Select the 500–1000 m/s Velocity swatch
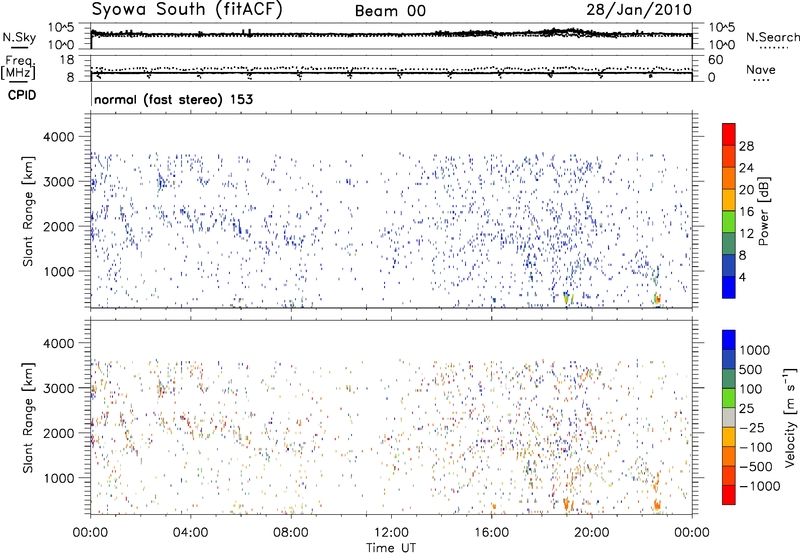This screenshot has width=800, height=554. point(729,359)
